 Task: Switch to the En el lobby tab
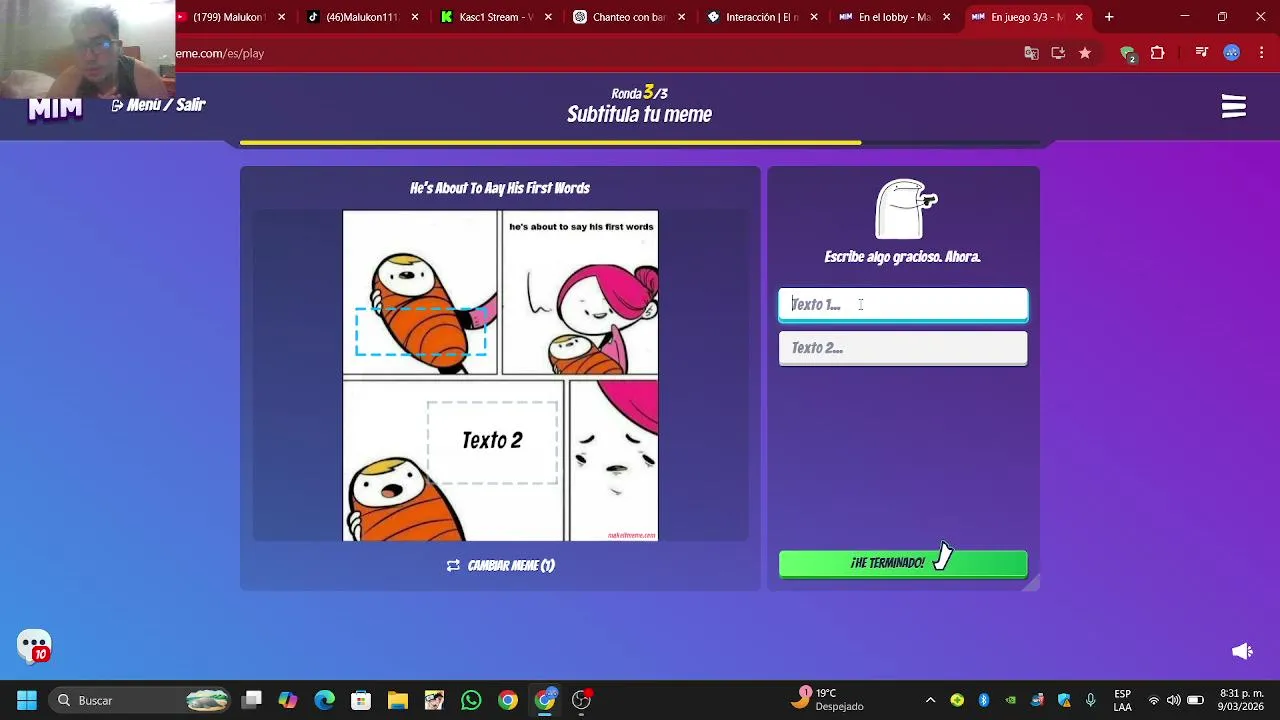point(894,17)
